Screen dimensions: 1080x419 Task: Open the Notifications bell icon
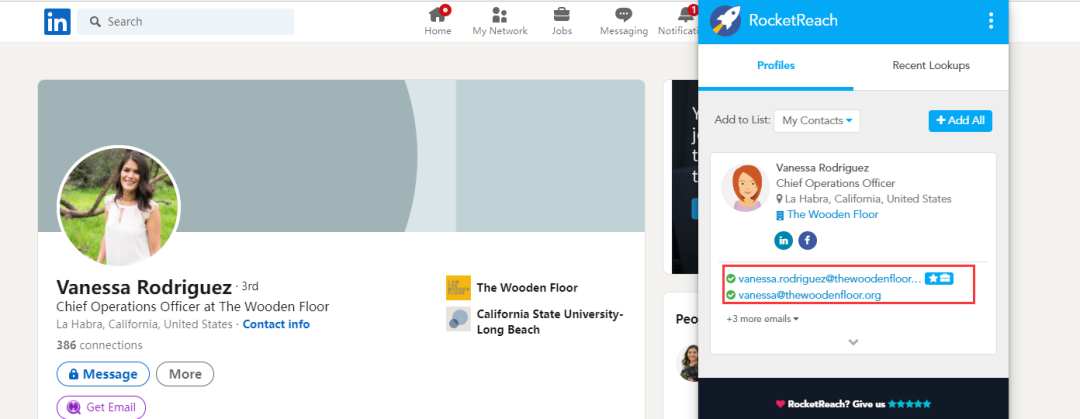(x=685, y=15)
